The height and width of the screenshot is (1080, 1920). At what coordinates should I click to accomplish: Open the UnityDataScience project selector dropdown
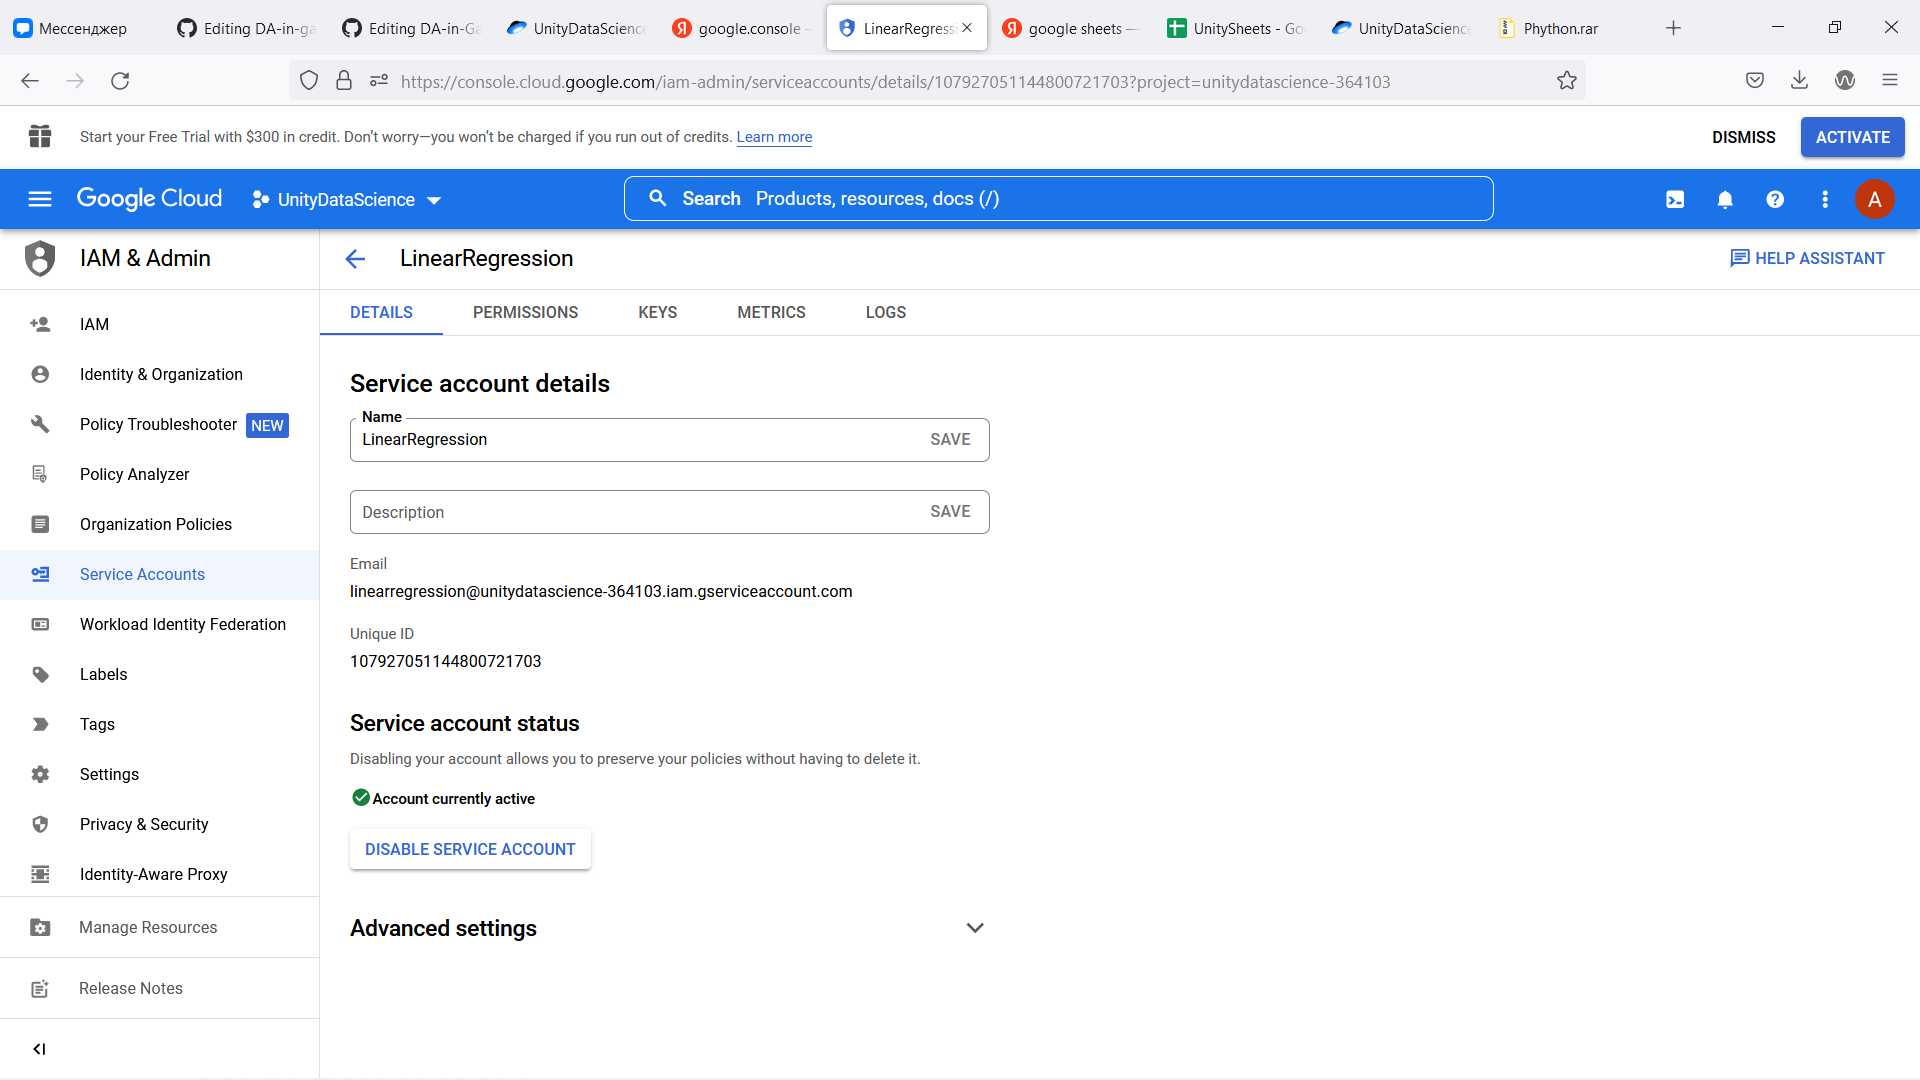point(346,200)
